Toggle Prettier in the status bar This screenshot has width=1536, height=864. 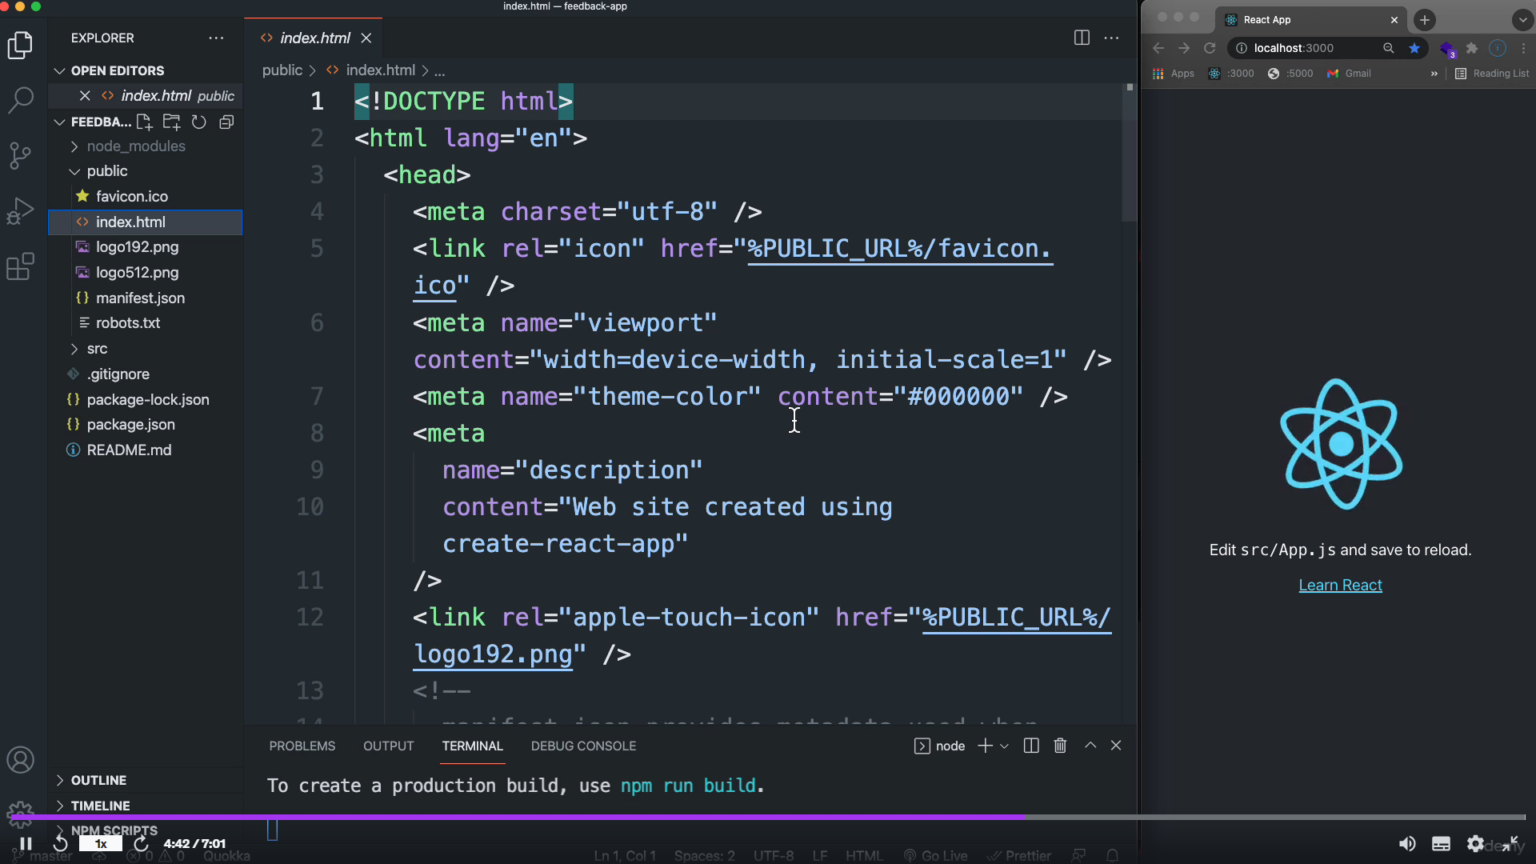tap(1019, 855)
